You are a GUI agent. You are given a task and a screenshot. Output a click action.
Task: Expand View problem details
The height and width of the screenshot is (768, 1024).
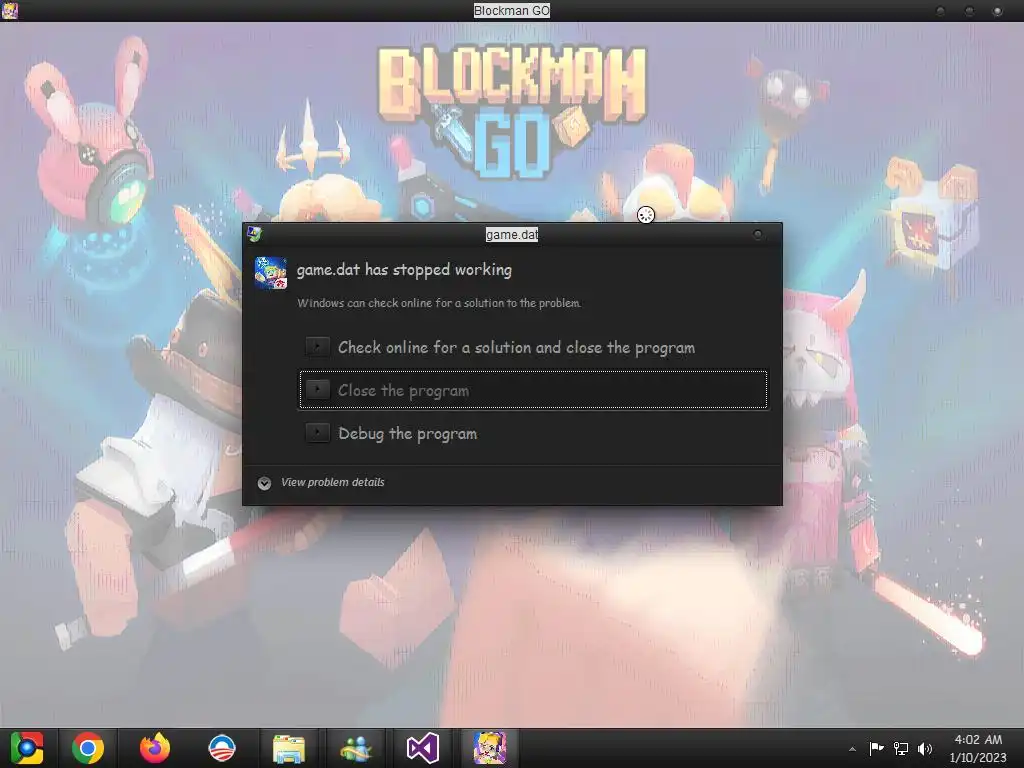[x=321, y=483]
